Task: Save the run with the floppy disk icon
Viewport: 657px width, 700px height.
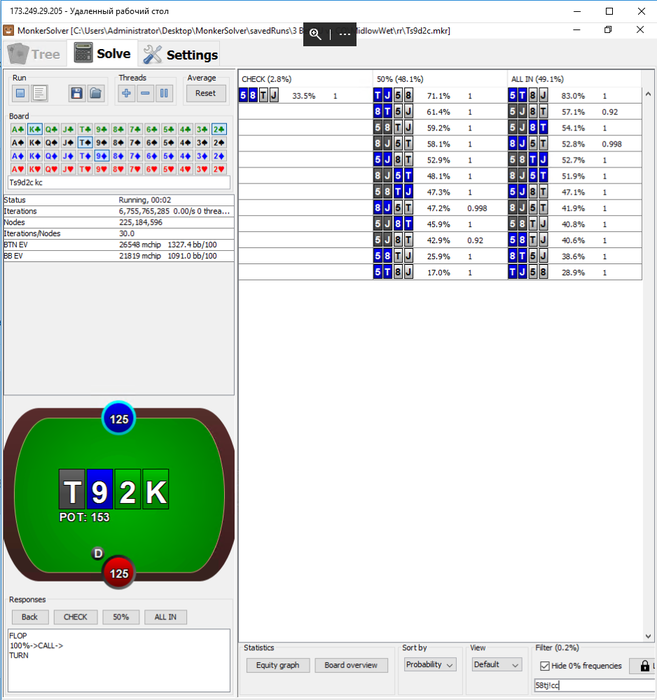Action: (77, 93)
